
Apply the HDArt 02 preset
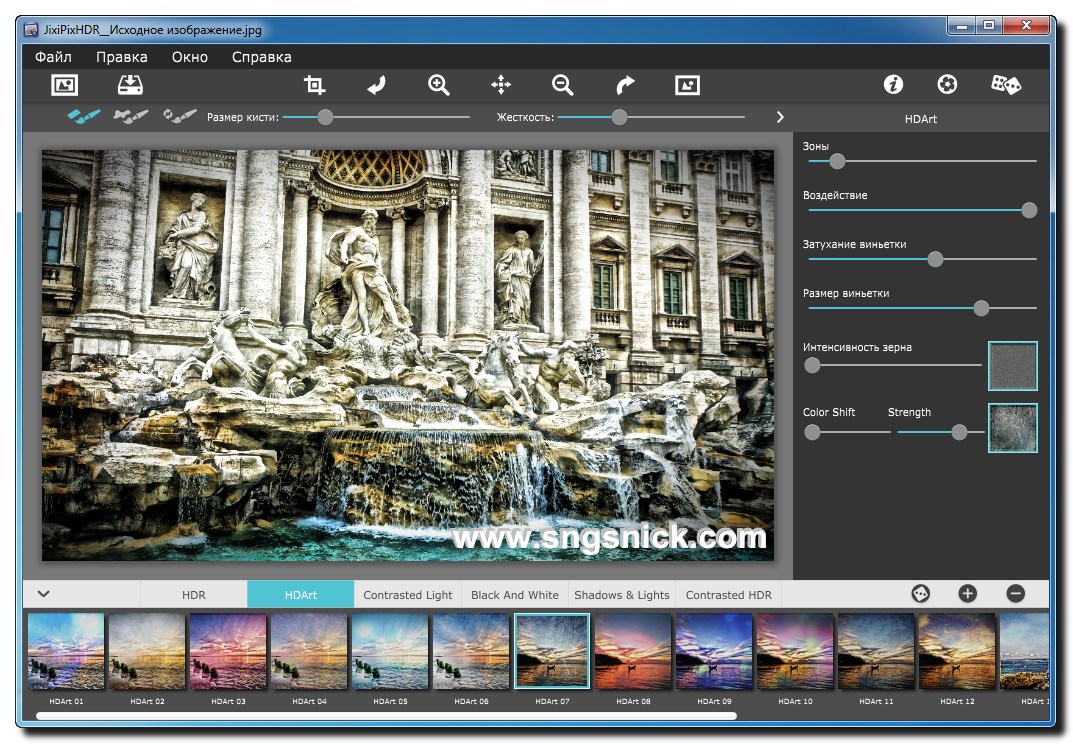point(147,651)
